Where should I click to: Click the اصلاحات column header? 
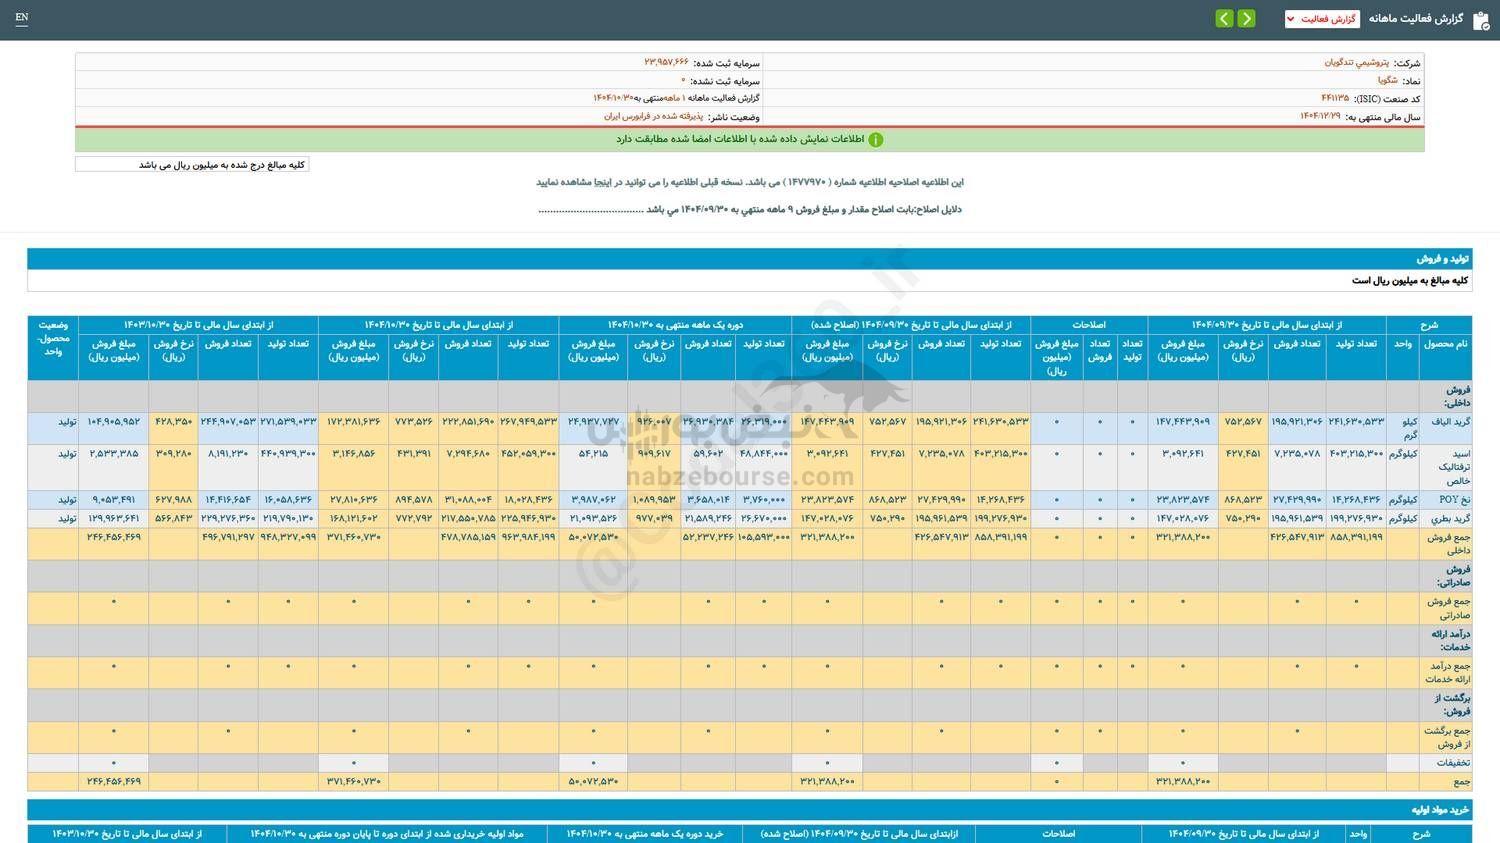1088,324
